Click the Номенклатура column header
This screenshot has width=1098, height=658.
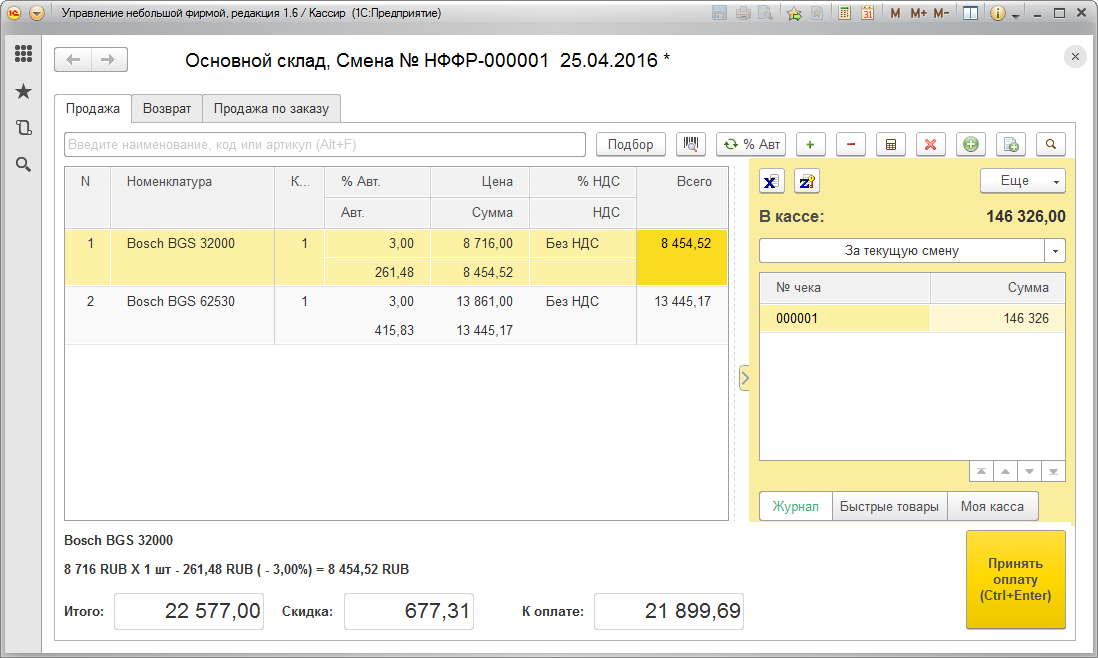[x=193, y=197]
